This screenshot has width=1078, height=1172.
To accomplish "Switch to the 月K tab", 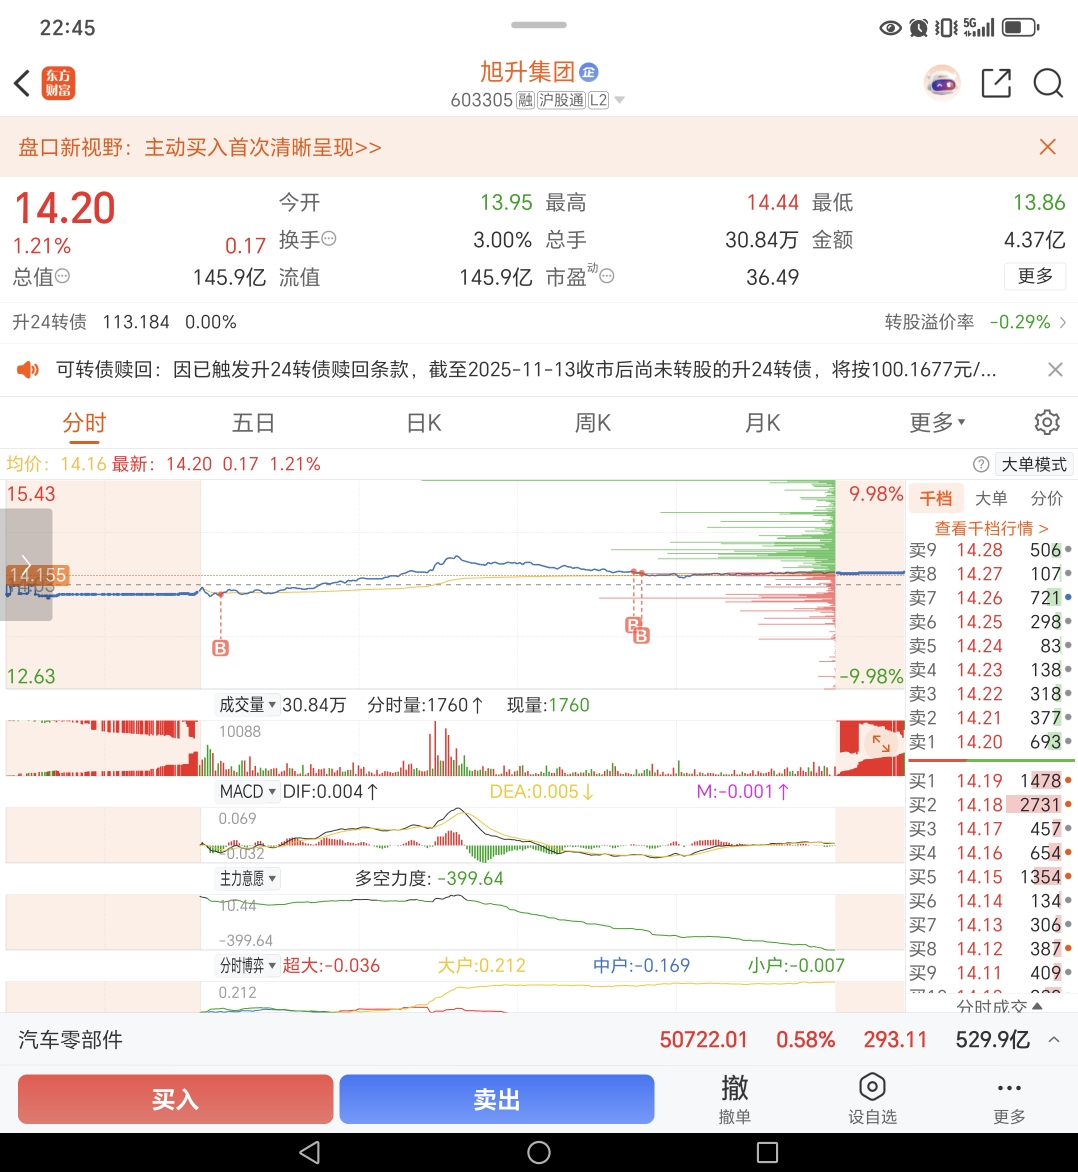I will pyautogui.click(x=763, y=422).
